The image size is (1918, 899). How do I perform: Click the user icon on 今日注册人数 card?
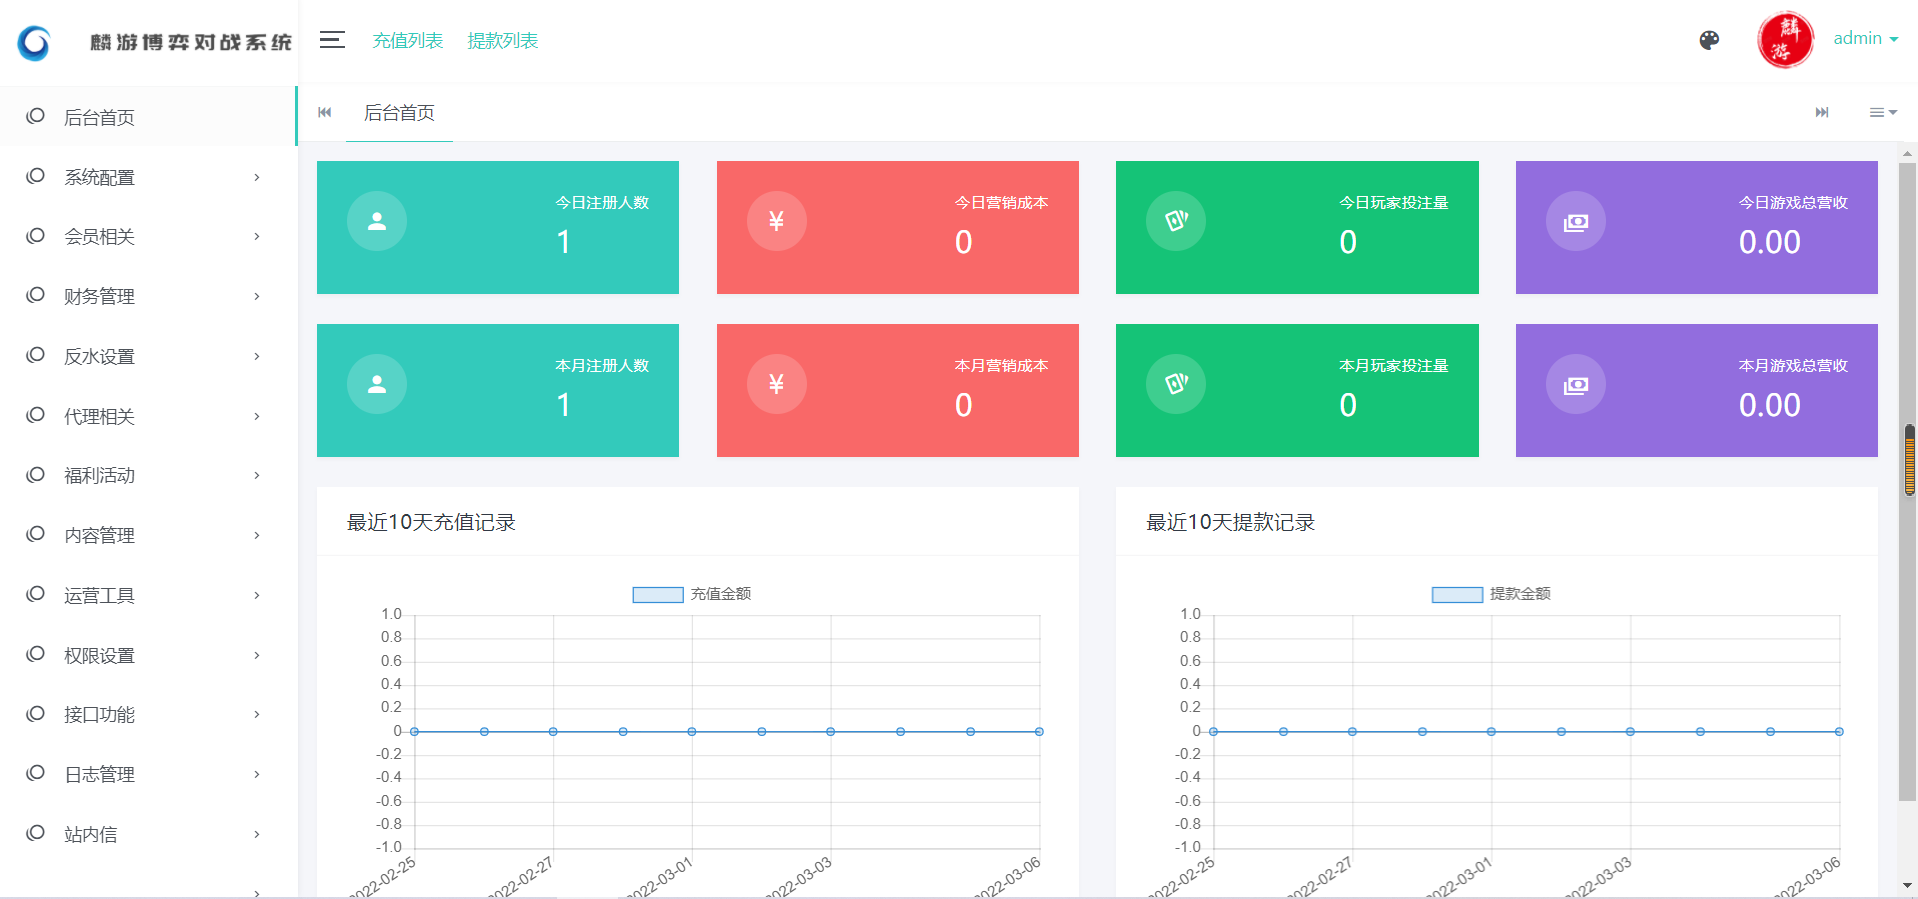point(377,221)
